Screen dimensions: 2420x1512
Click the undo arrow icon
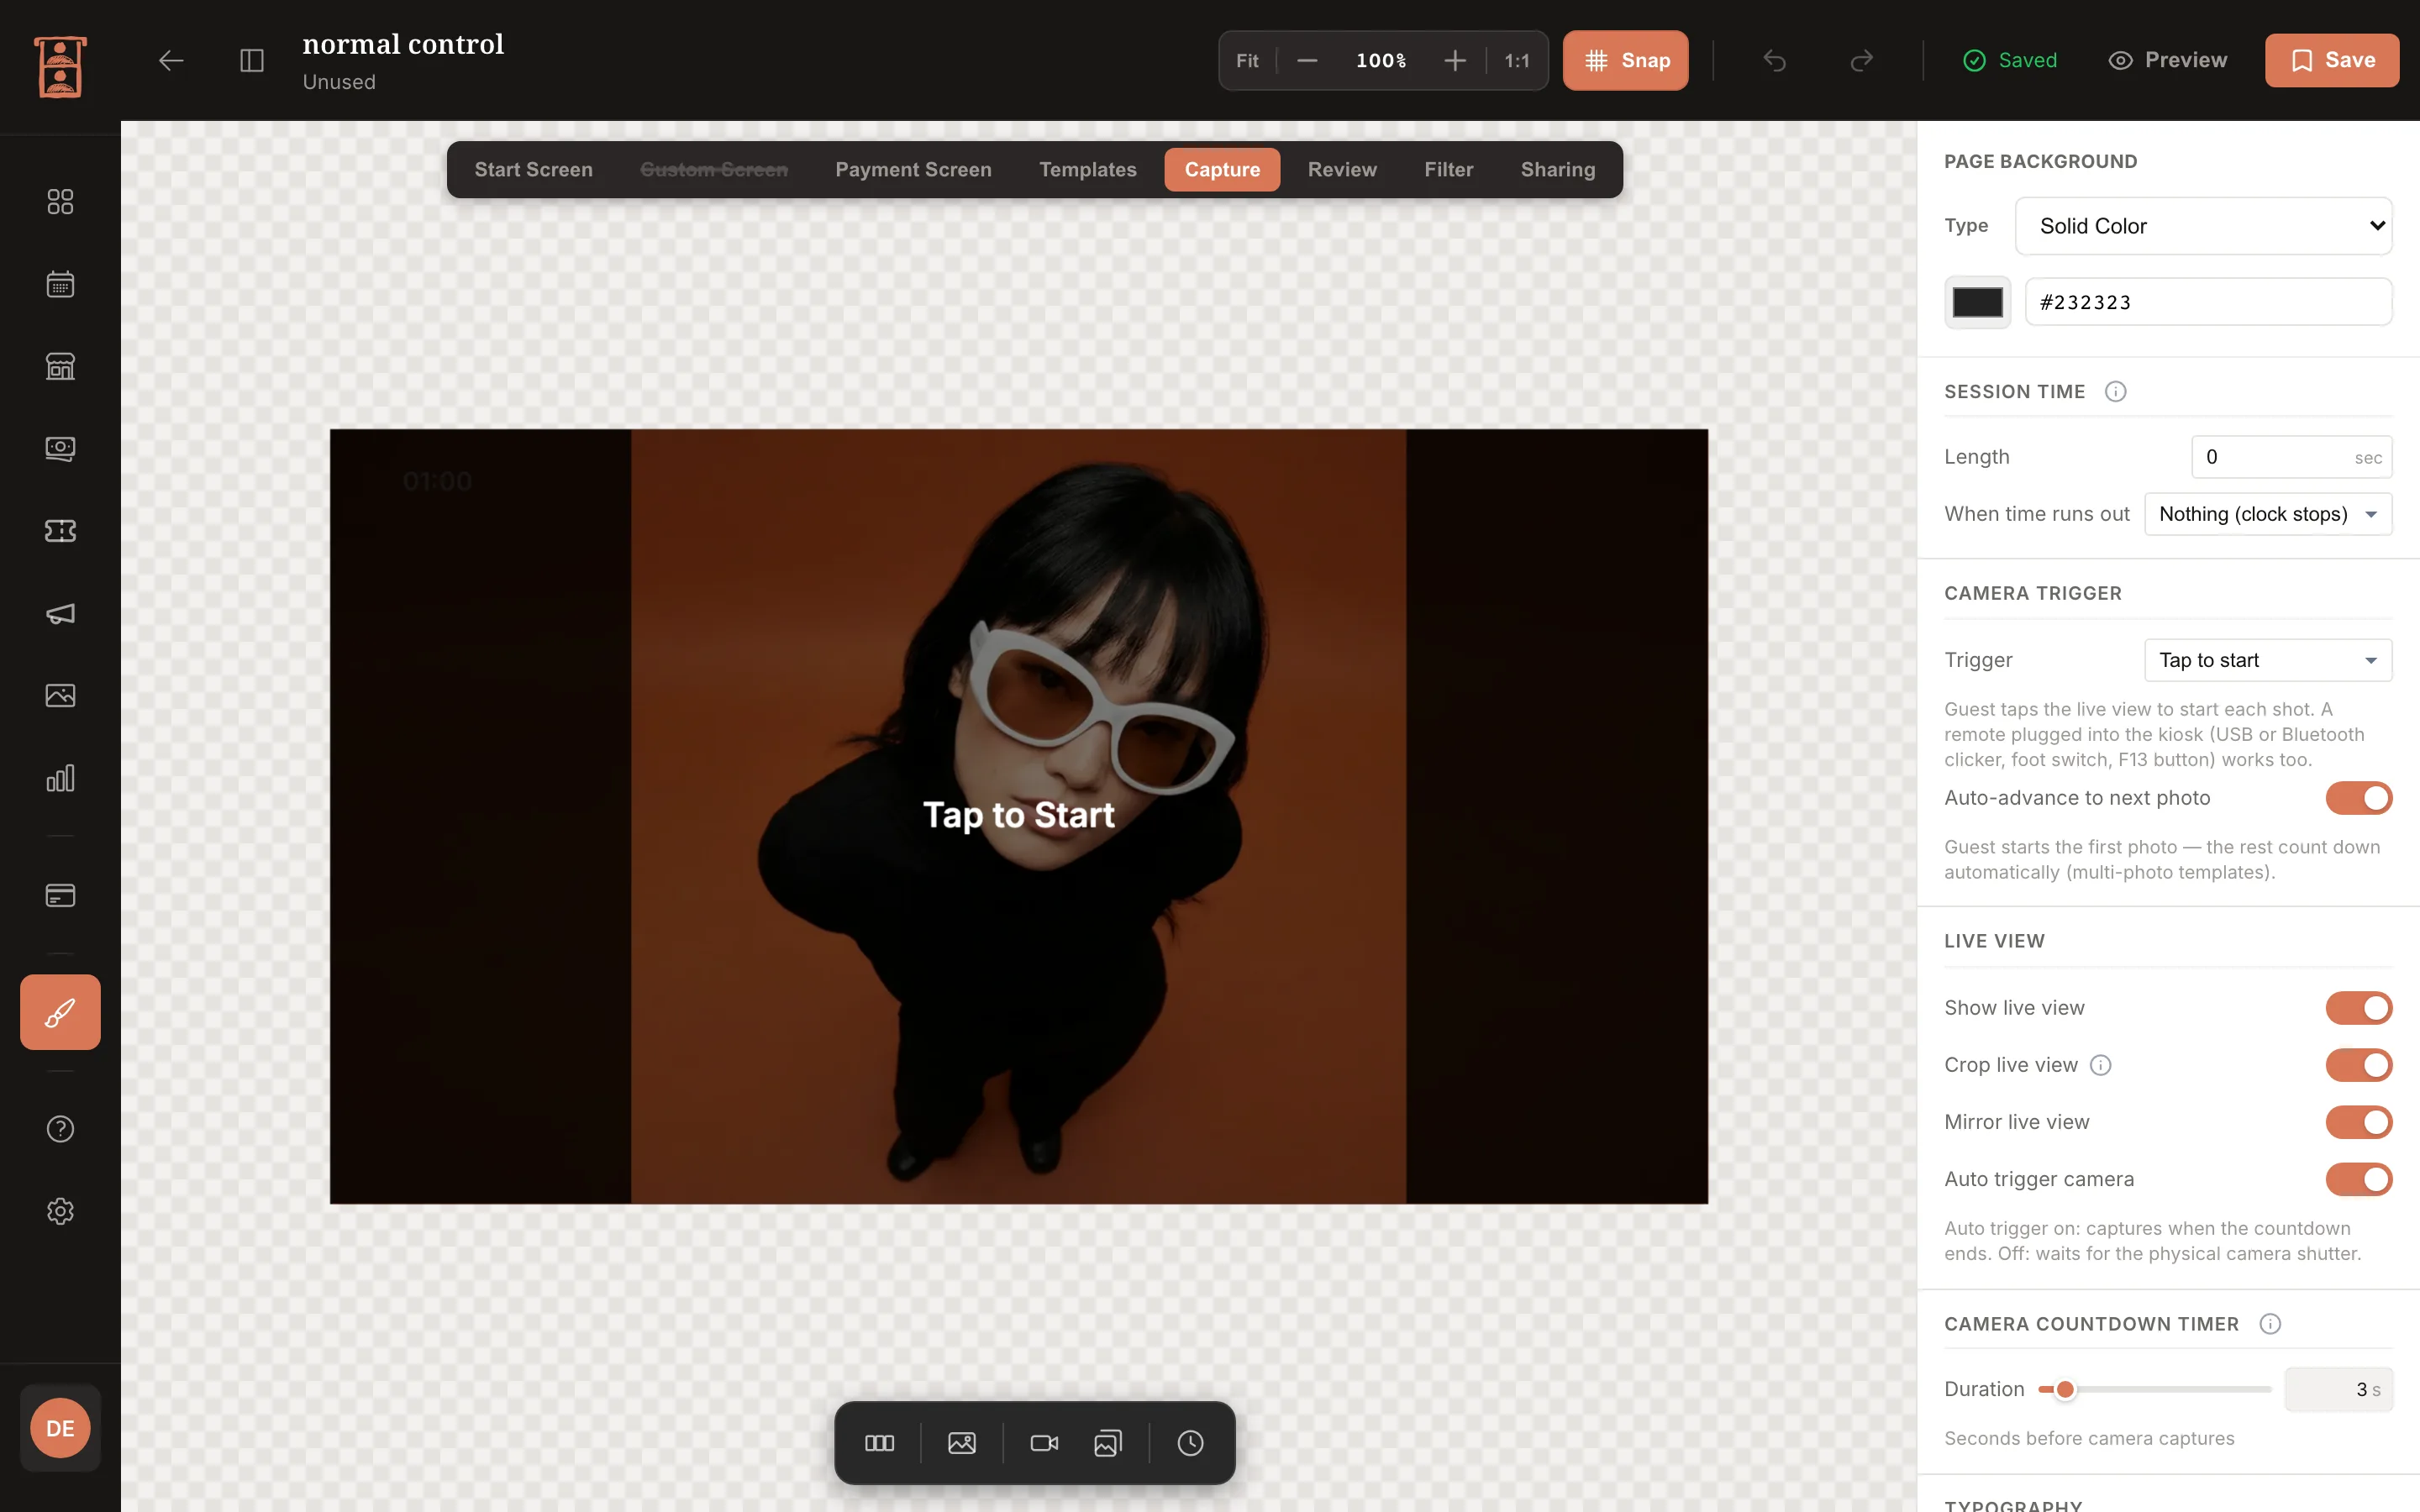pyautogui.click(x=1774, y=61)
